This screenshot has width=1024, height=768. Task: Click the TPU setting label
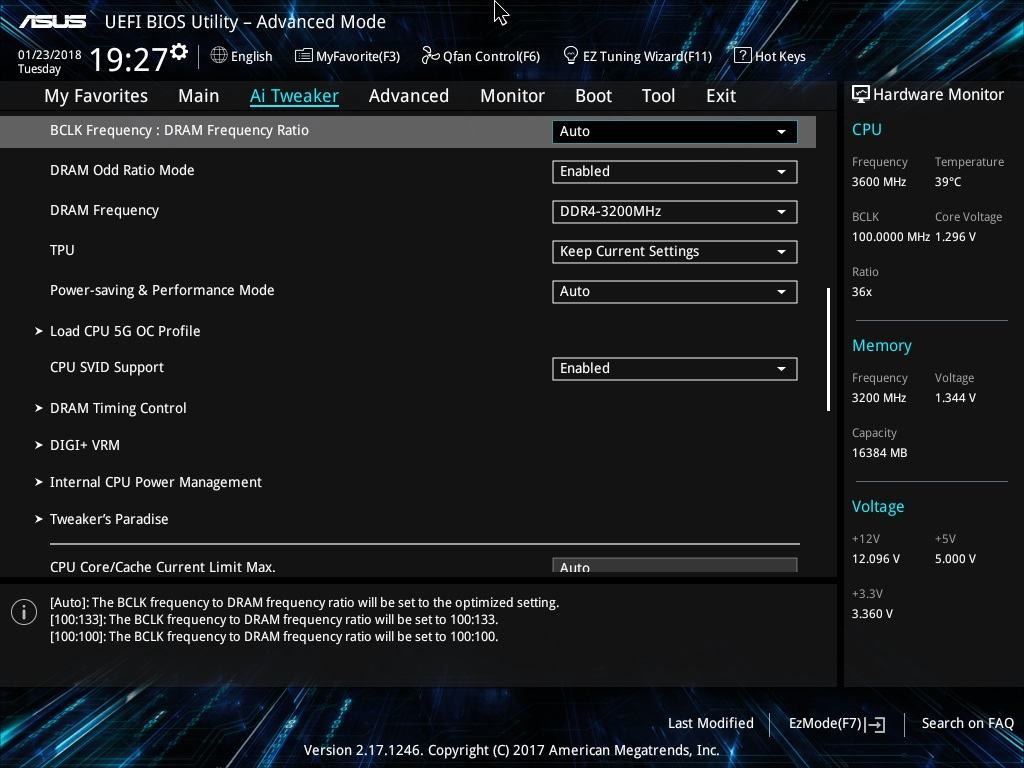pos(62,250)
